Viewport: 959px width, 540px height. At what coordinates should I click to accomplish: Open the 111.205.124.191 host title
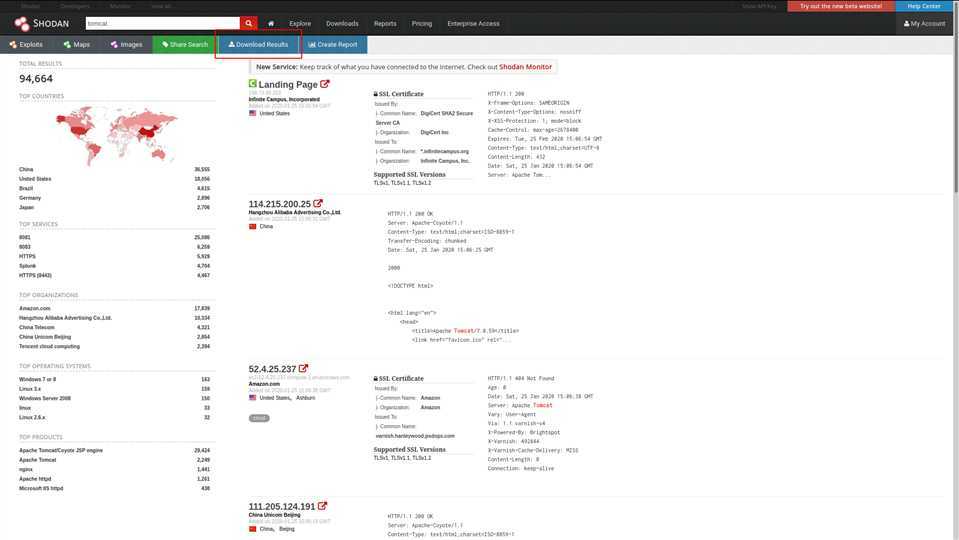coord(282,506)
